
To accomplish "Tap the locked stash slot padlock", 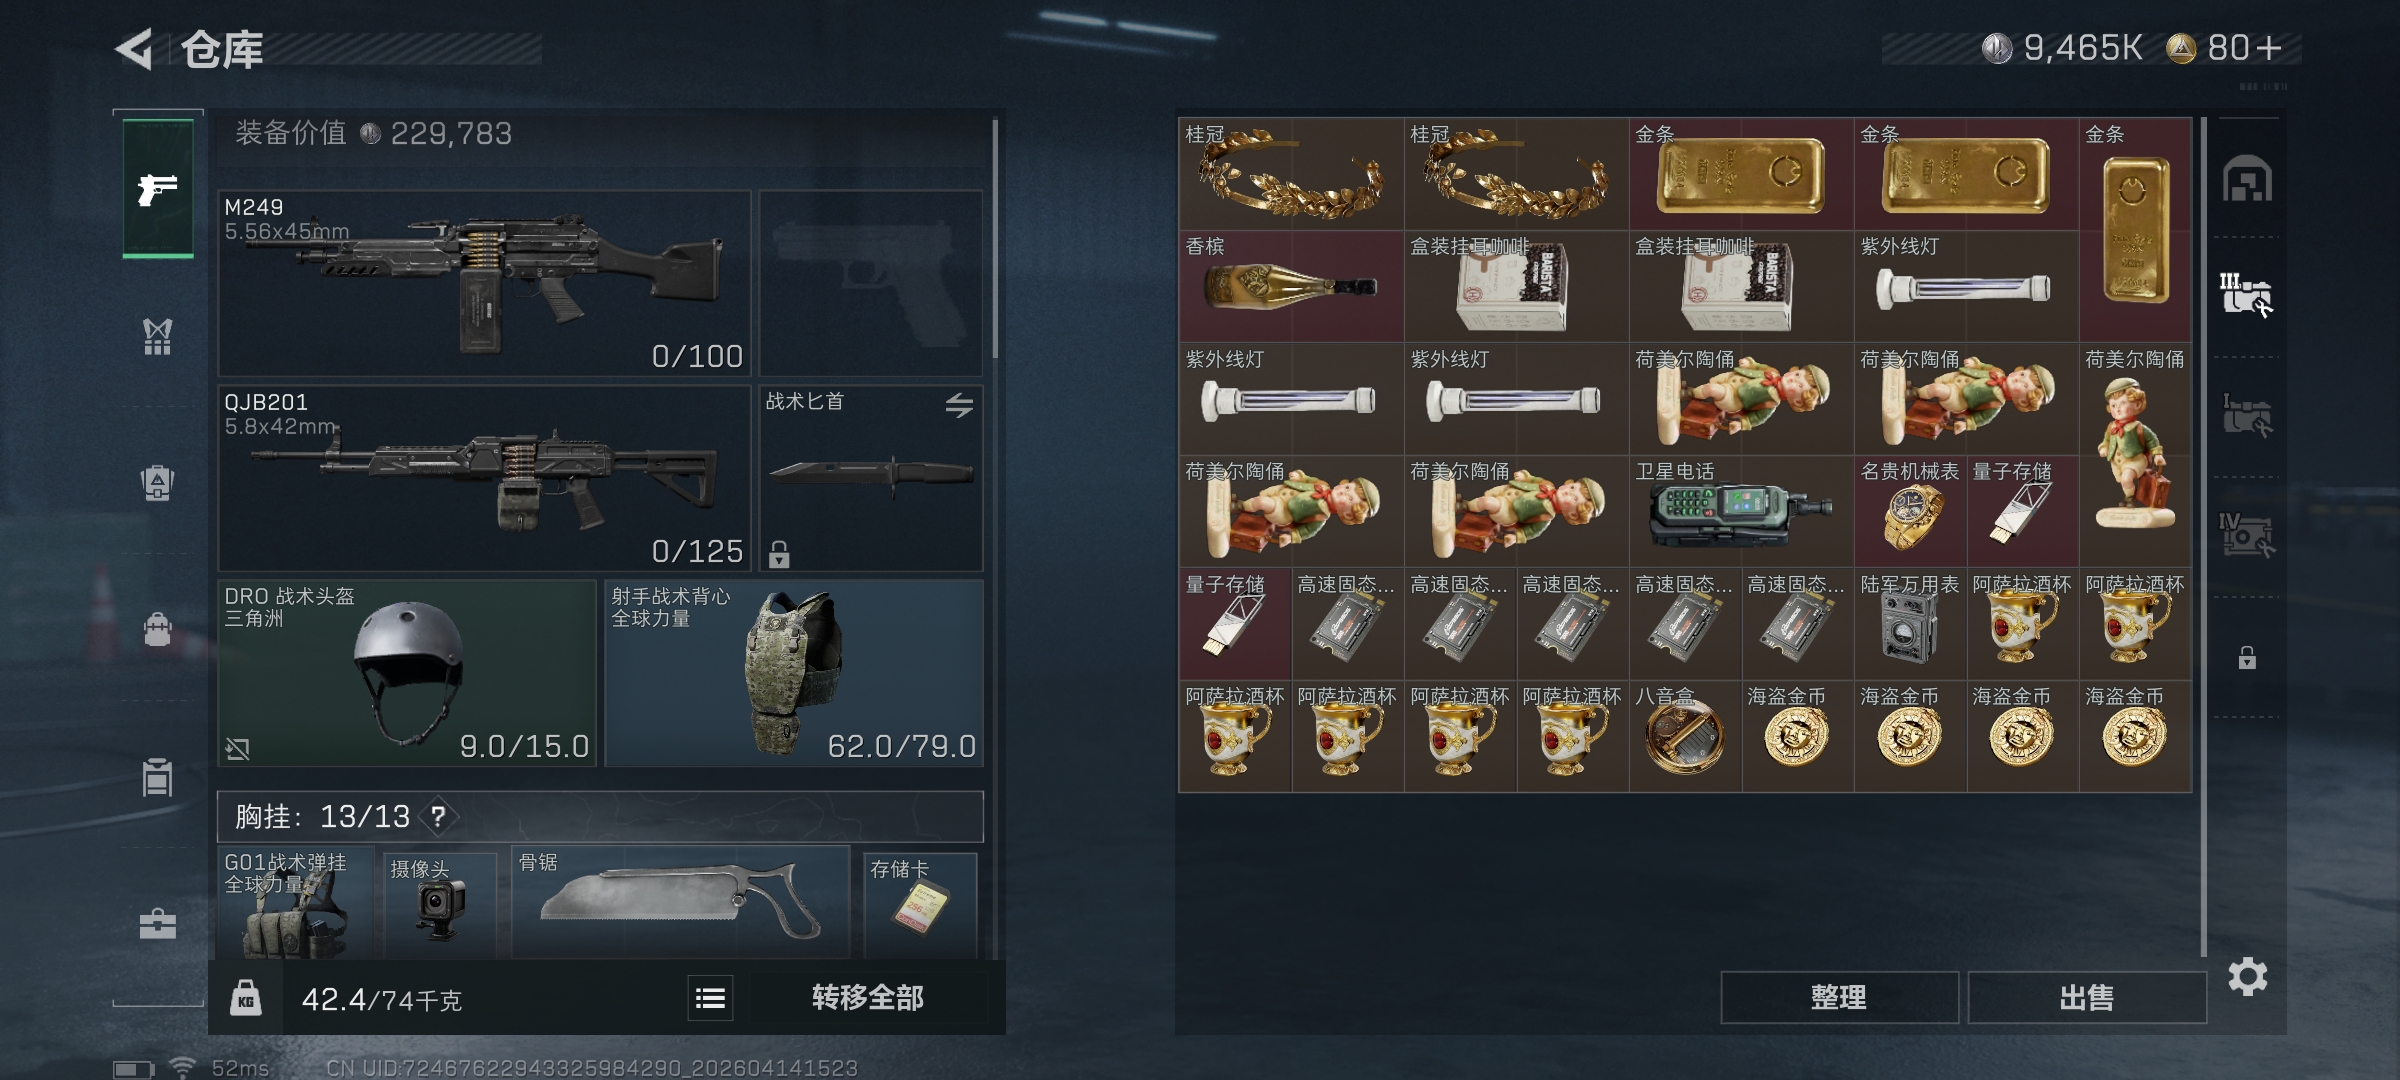I will pyautogui.click(x=2247, y=658).
